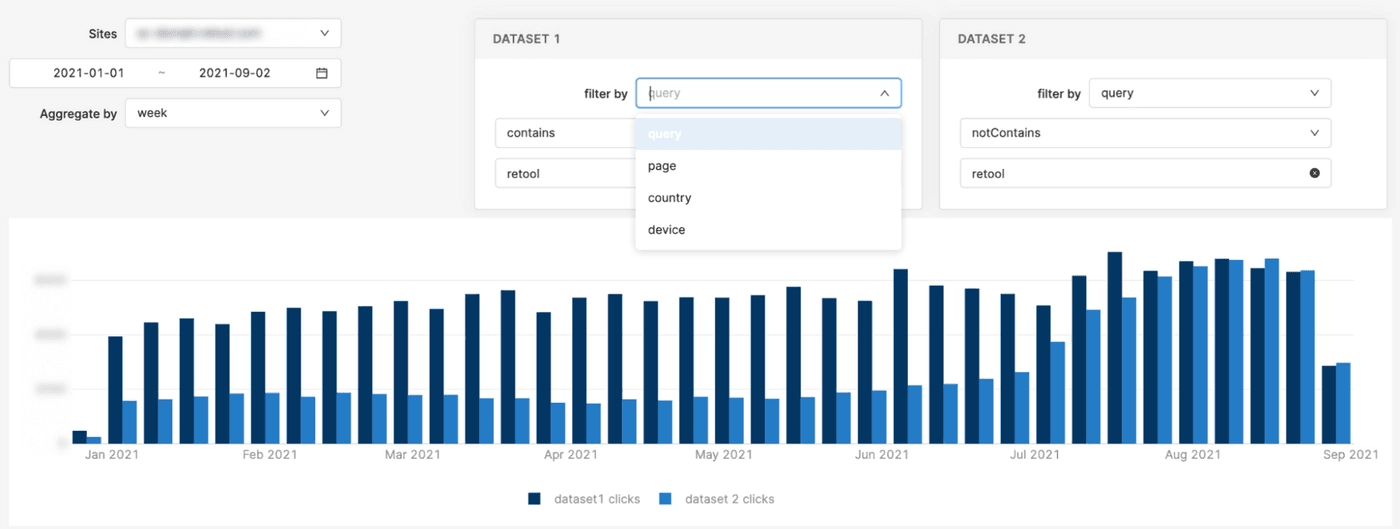Open Dataset 2 filter by query dropdown

coord(1209,93)
